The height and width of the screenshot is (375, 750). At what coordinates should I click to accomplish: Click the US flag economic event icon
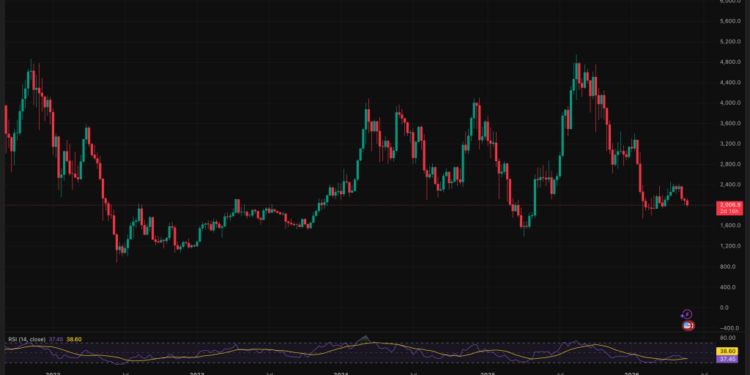click(687, 326)
